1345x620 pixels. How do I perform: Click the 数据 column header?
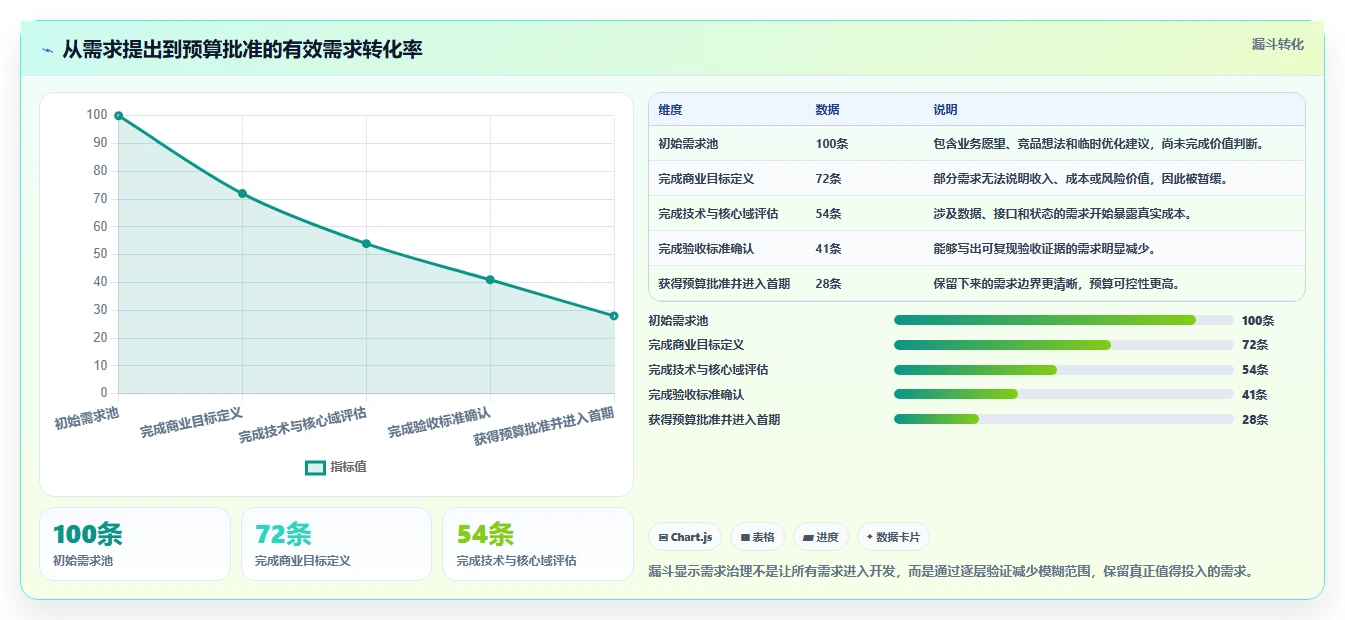click(x=828, y=109)
